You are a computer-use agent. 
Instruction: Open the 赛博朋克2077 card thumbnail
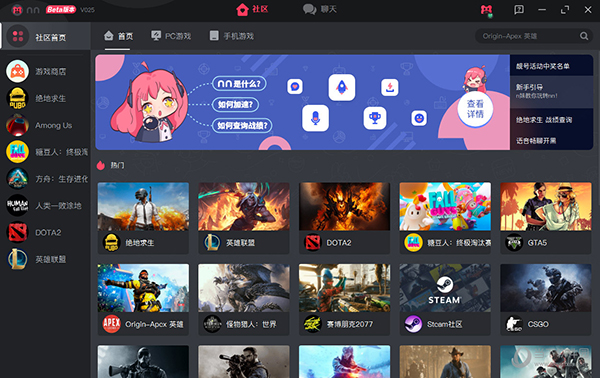click(344, 288)
